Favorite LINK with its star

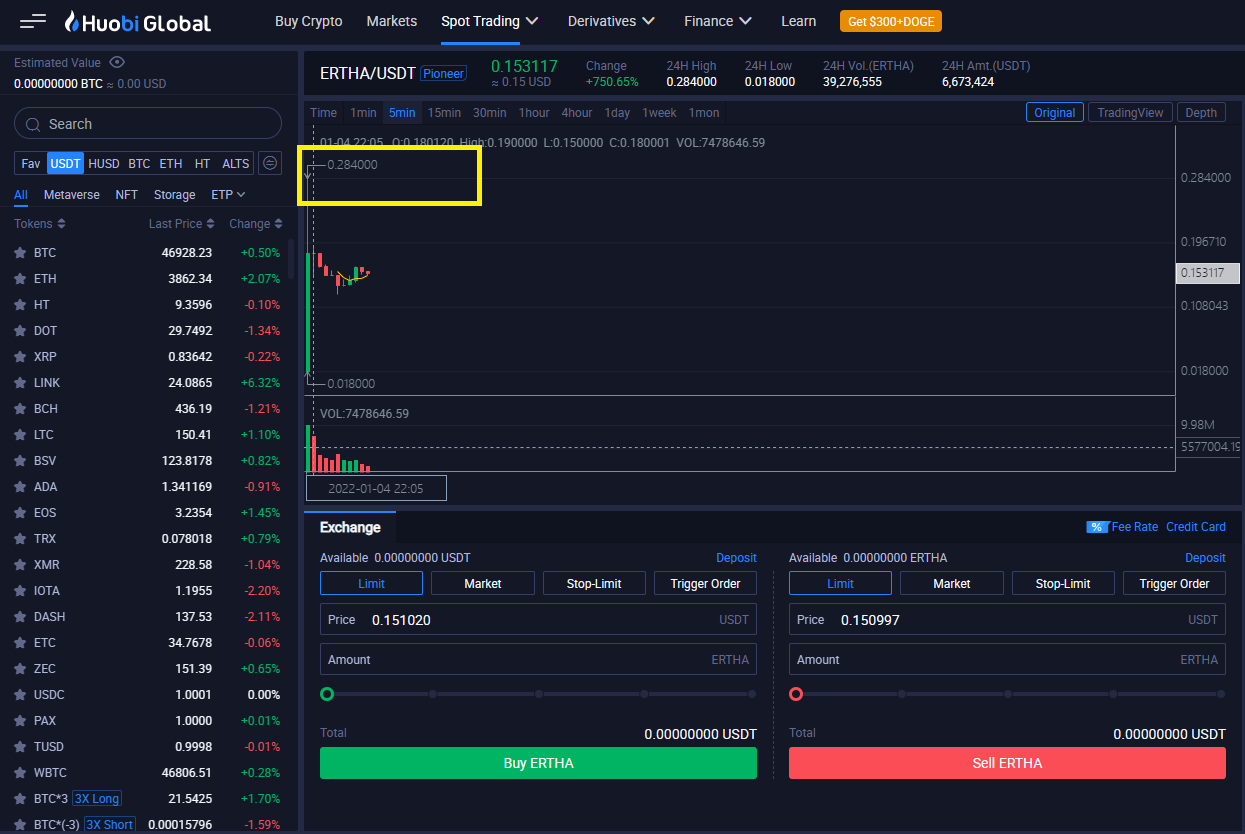20,383
